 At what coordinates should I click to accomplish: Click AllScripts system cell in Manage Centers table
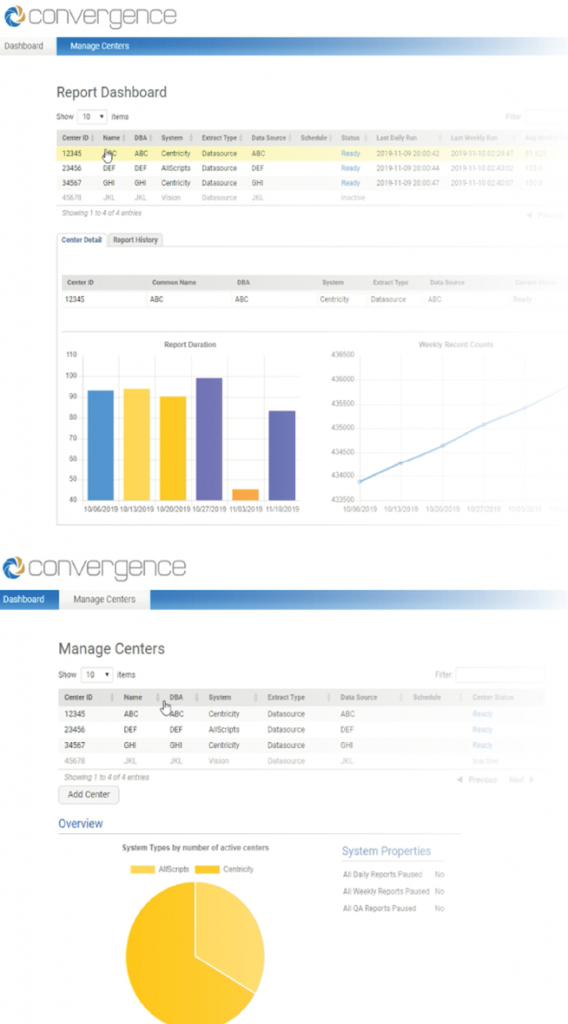click(224, 729)
